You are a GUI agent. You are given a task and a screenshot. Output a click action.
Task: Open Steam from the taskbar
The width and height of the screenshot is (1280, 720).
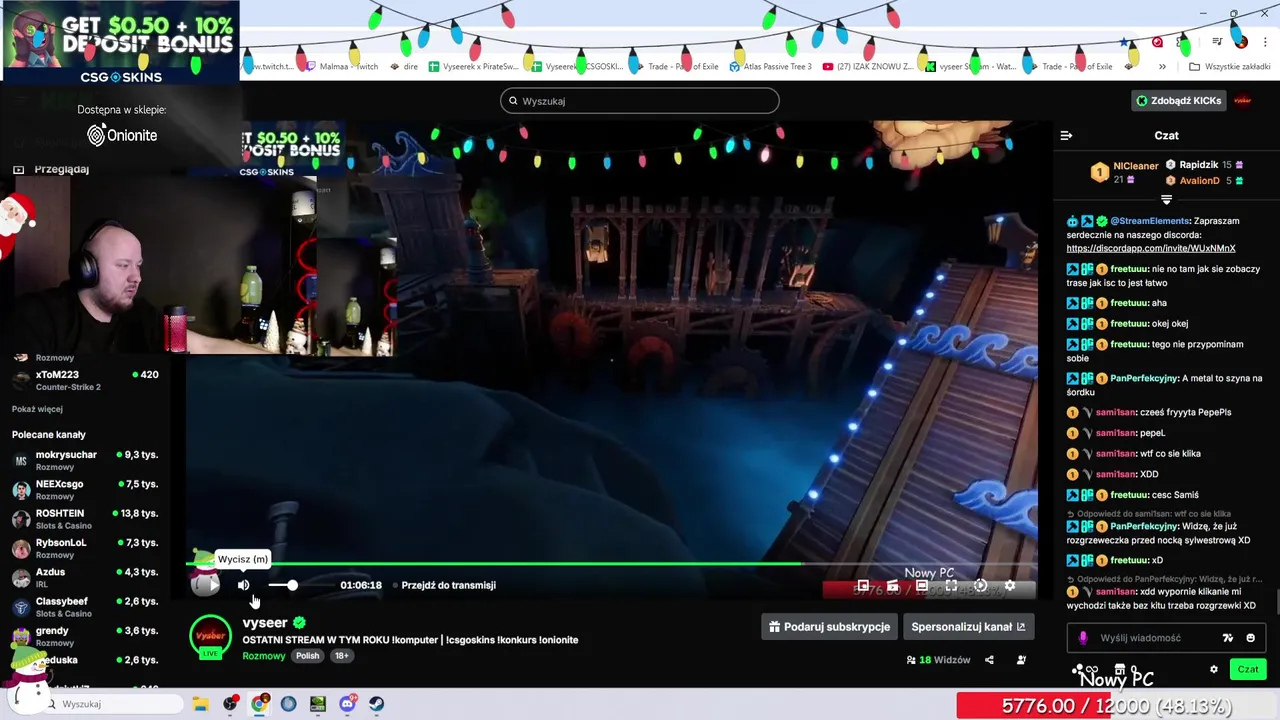point(377,704)
